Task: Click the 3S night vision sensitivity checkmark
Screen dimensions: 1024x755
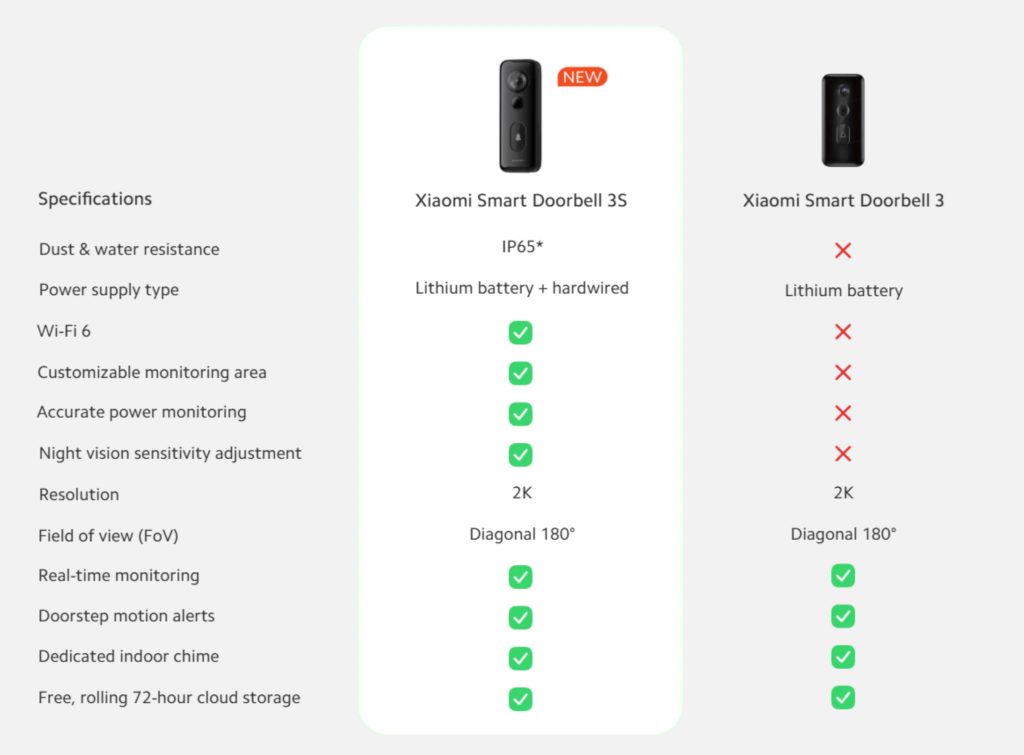Action: coord(520,454)
